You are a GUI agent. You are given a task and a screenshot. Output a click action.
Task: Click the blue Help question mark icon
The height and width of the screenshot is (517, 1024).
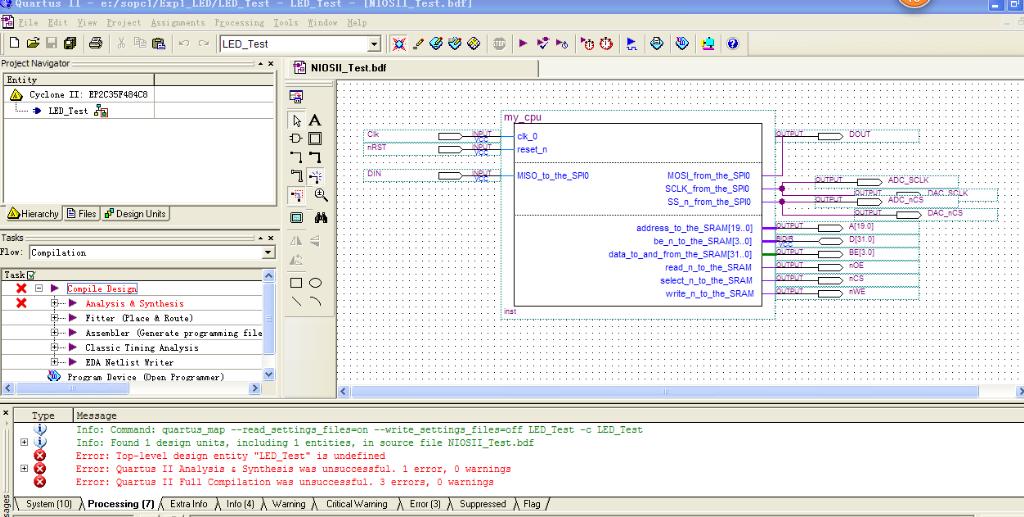pyautogui.click(x=733, y=44)
